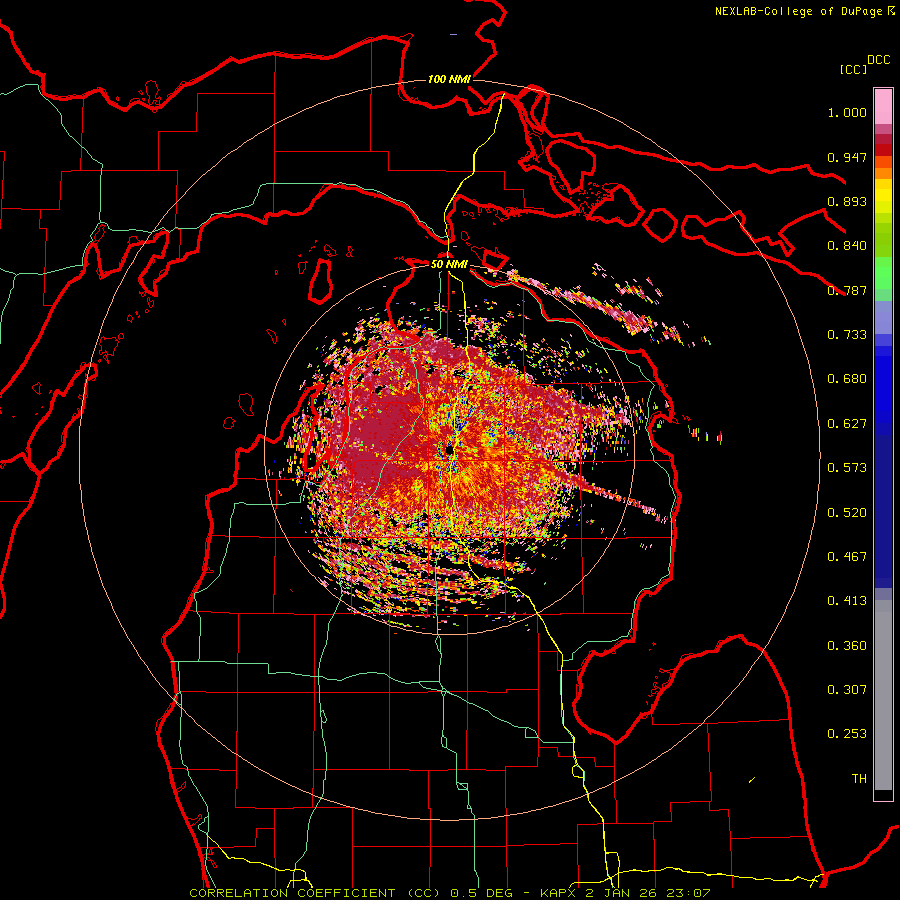The image size is (900, 900).
Task: Click the 0.947 scale value
Action: click(847, 157)
